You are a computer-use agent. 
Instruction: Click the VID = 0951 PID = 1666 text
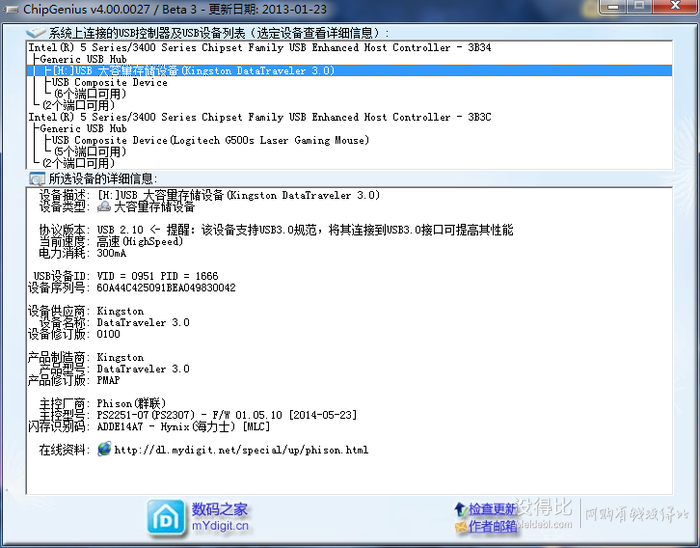(x=158, y=276)
